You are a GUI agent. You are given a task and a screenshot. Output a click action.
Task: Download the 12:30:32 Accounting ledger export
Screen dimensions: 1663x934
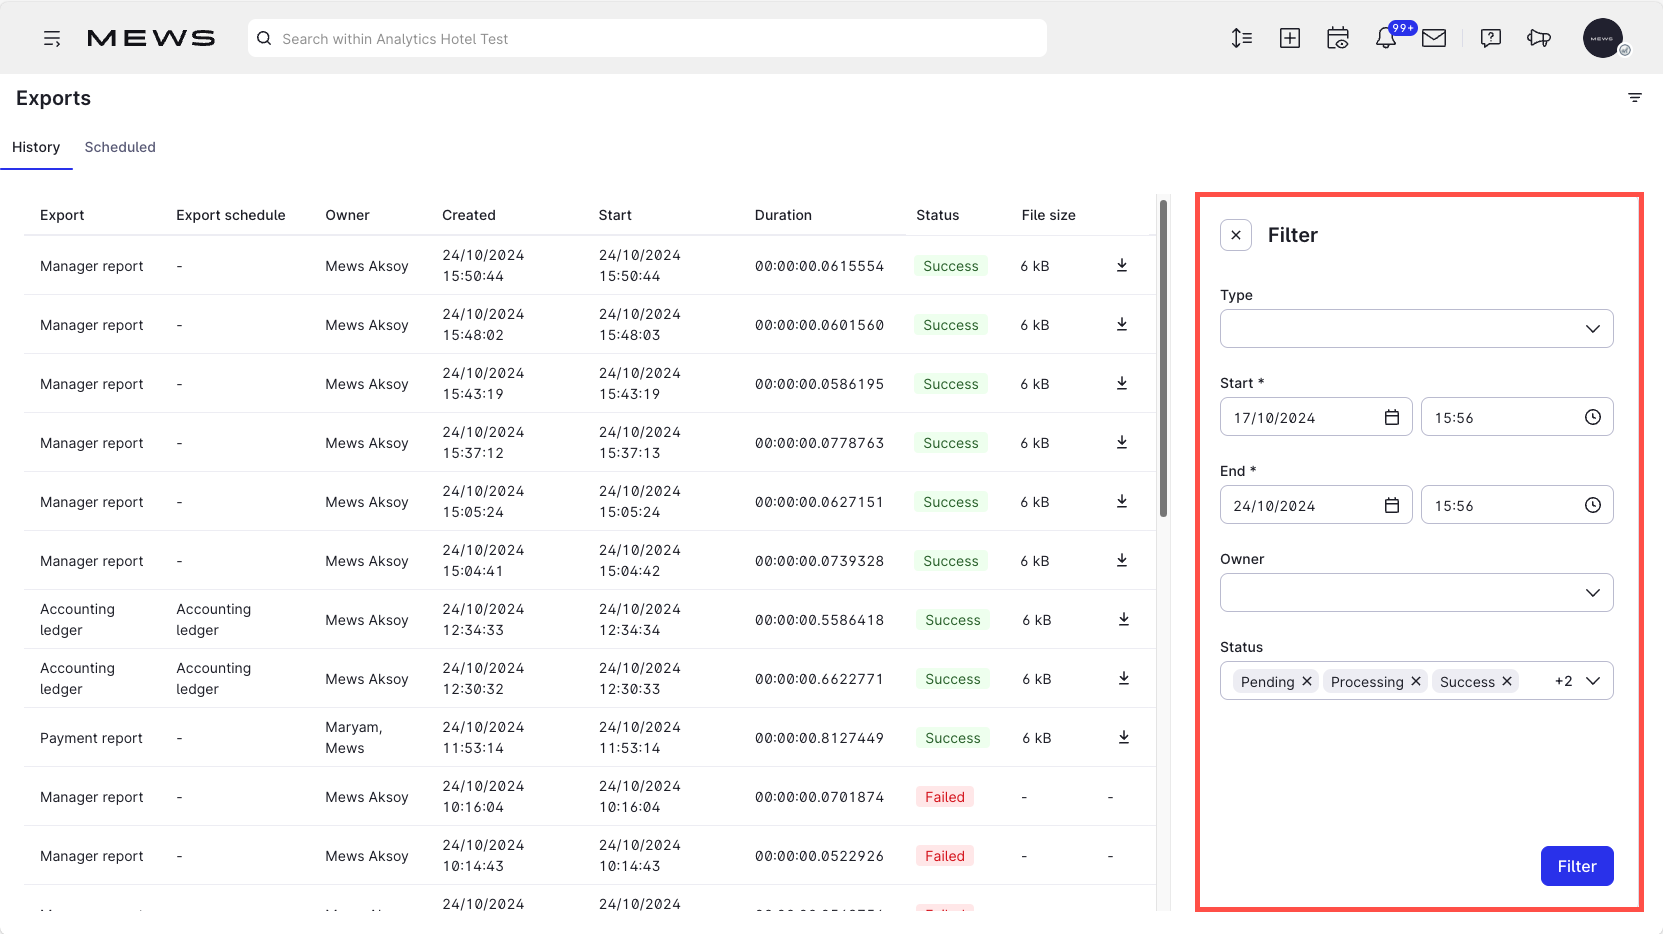point(1124,678)
